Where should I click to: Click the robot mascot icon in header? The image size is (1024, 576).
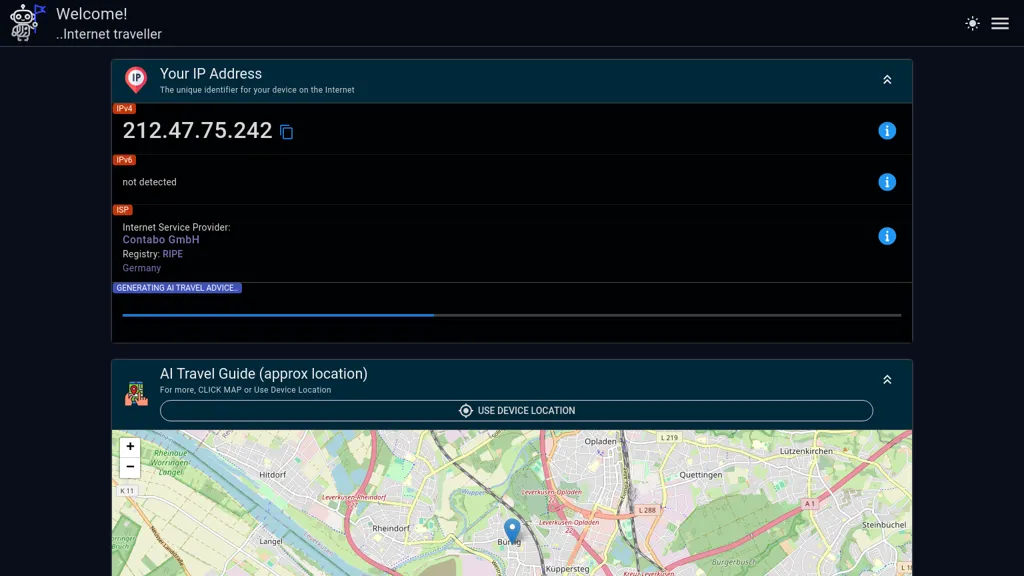point(23,21)
